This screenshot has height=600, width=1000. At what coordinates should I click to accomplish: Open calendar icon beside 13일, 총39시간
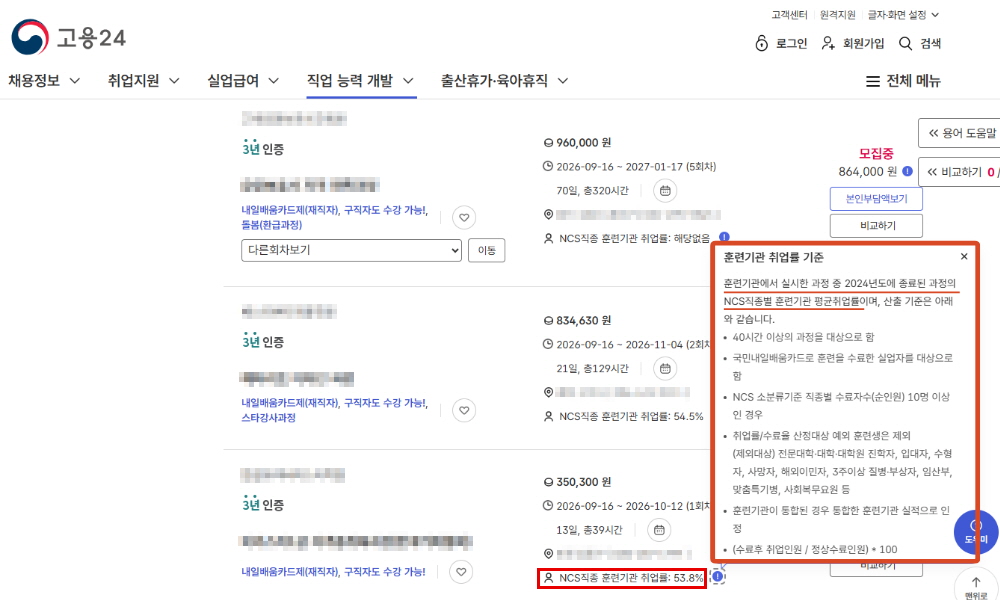point(659,530)
